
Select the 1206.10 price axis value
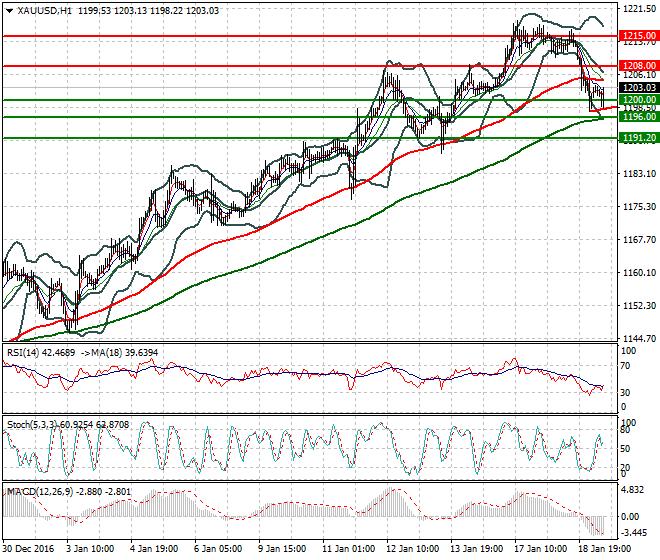[639, 75]
